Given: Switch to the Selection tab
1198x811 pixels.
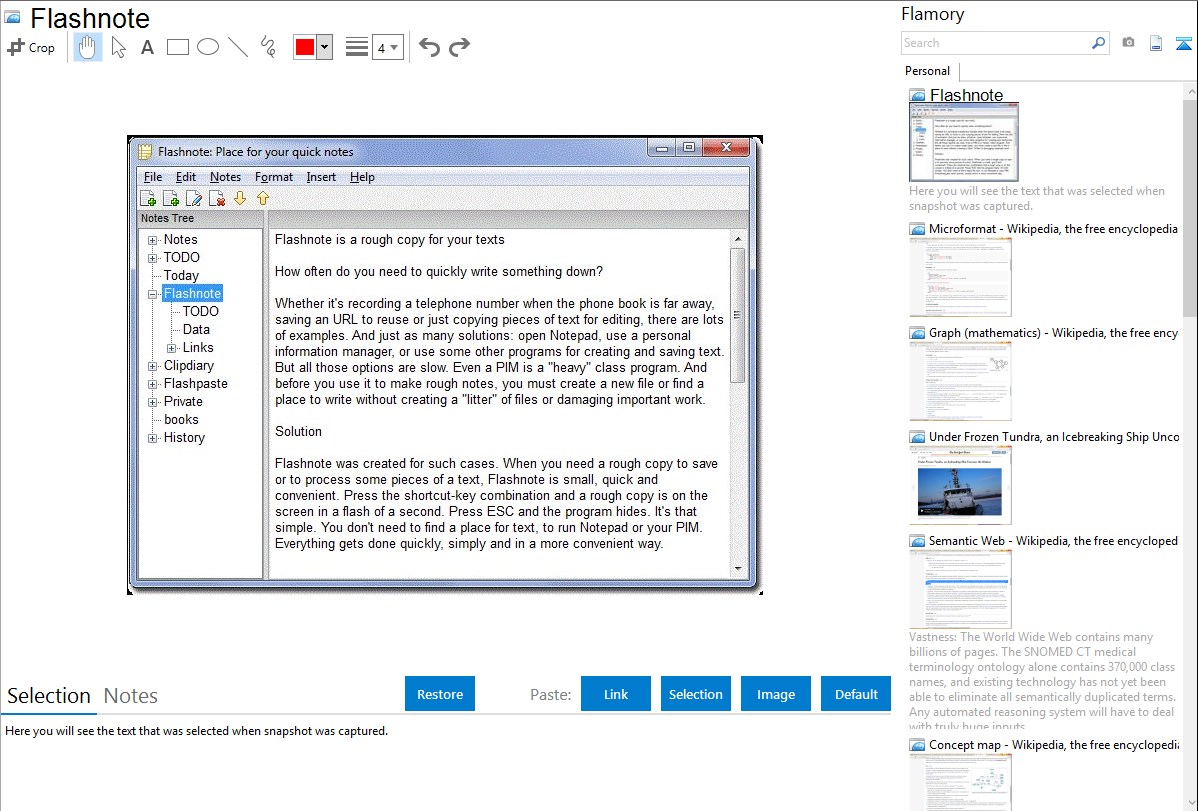Looking at the screenshot, I should click(x=49, y=696).
